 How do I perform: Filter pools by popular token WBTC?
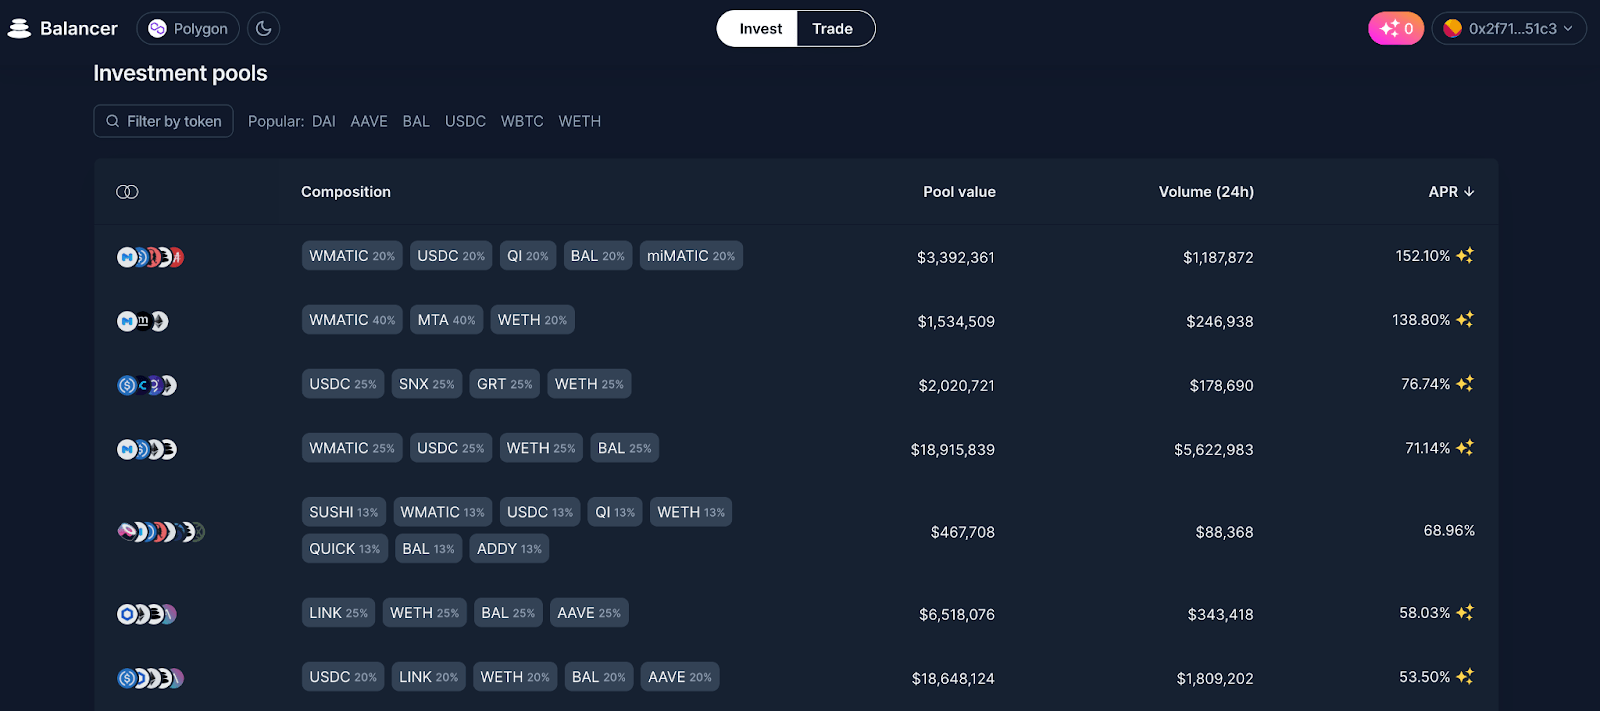coord(522,121)
